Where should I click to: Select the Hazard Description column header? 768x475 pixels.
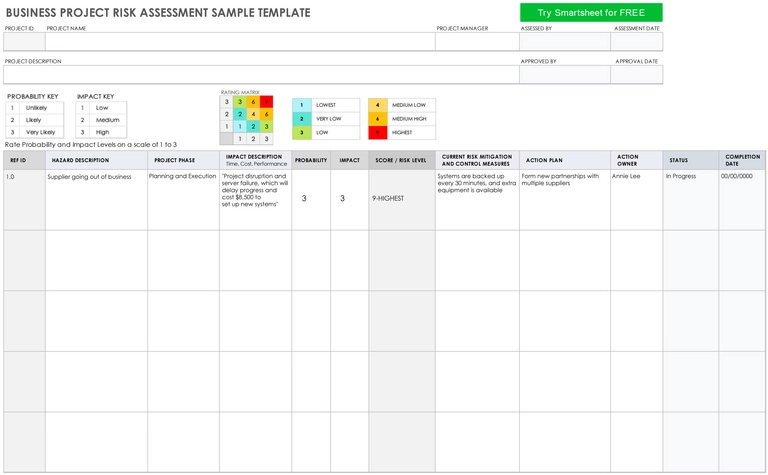(96, 160)
